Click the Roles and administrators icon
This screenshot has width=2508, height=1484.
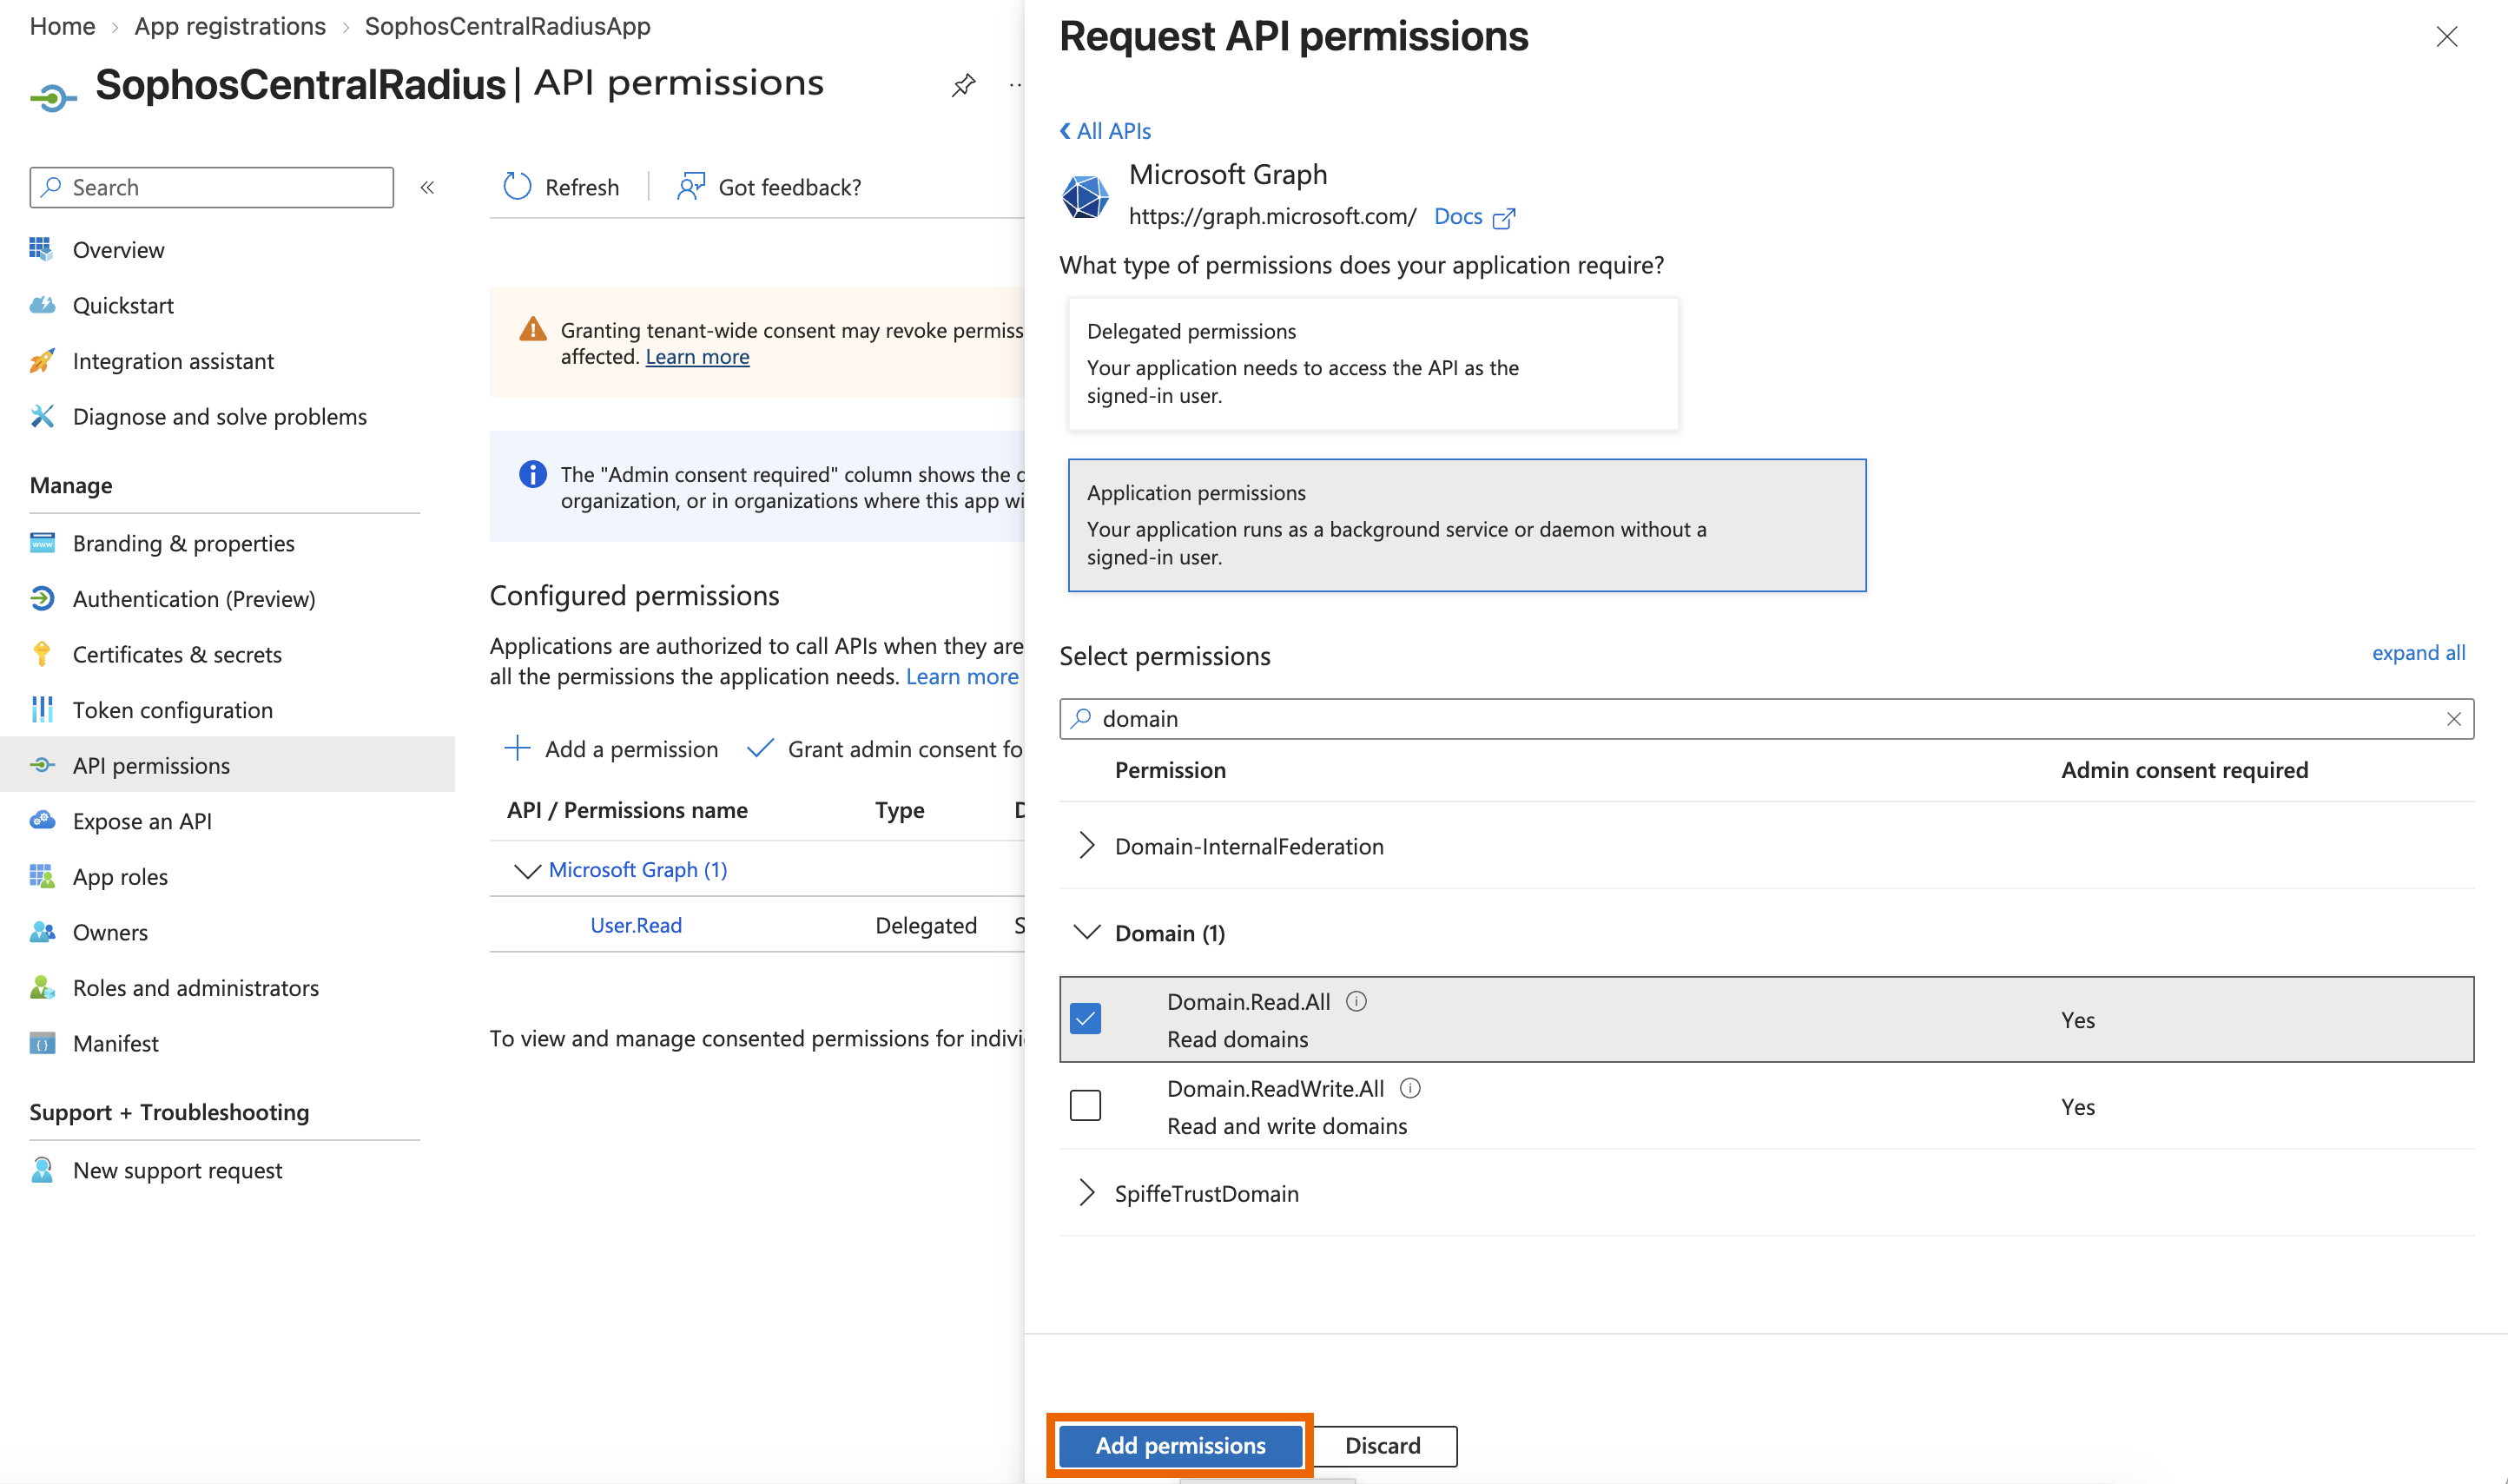pos(42,987)
